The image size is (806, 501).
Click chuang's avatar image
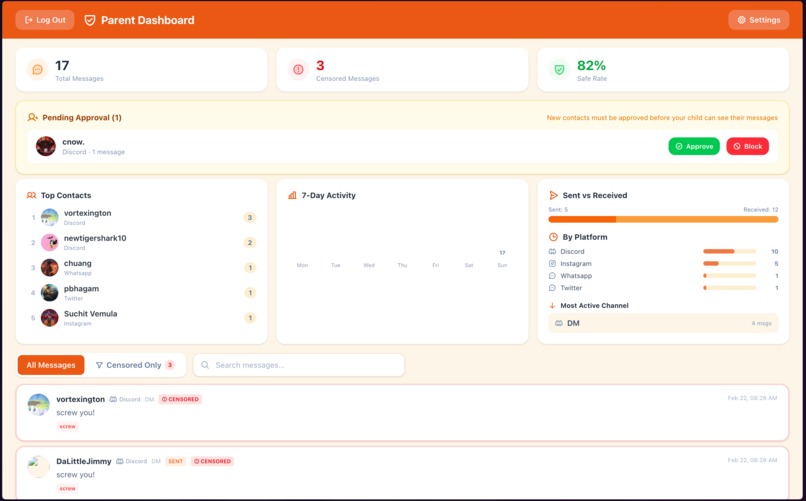click(50, 268)
